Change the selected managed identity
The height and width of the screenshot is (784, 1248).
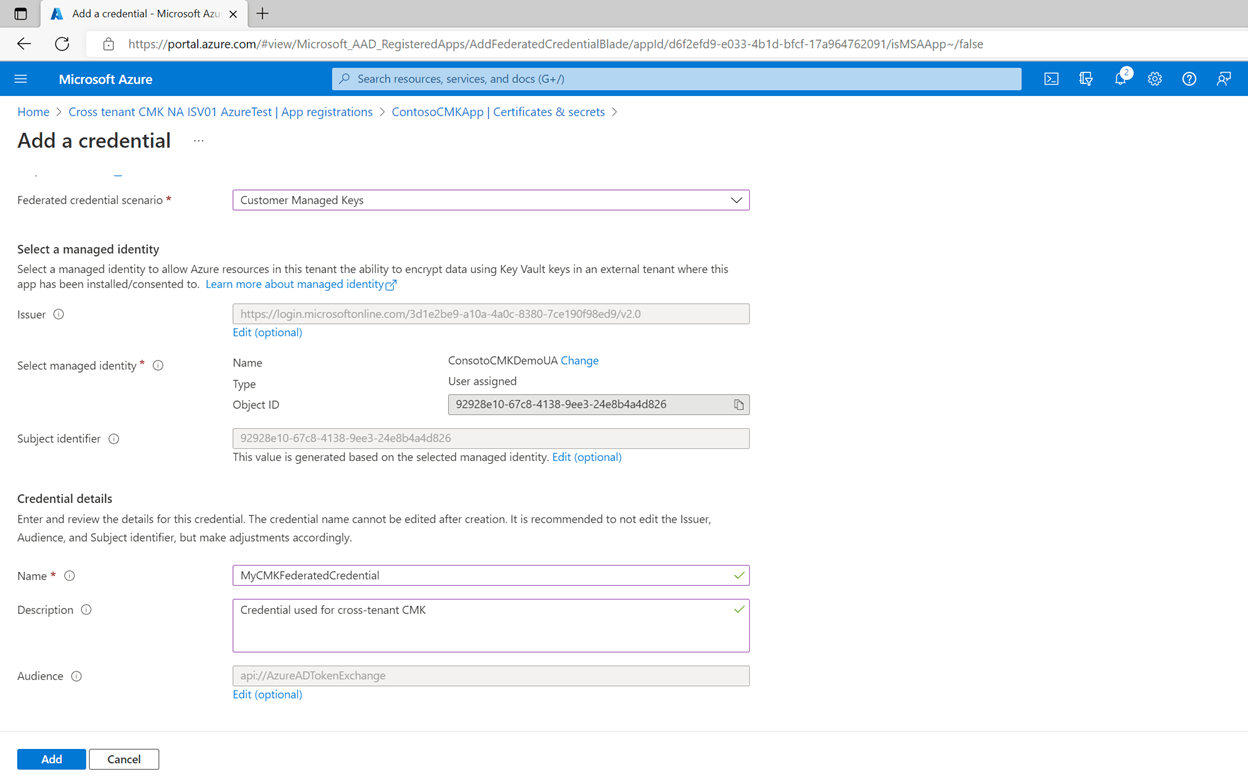point(579,360)
